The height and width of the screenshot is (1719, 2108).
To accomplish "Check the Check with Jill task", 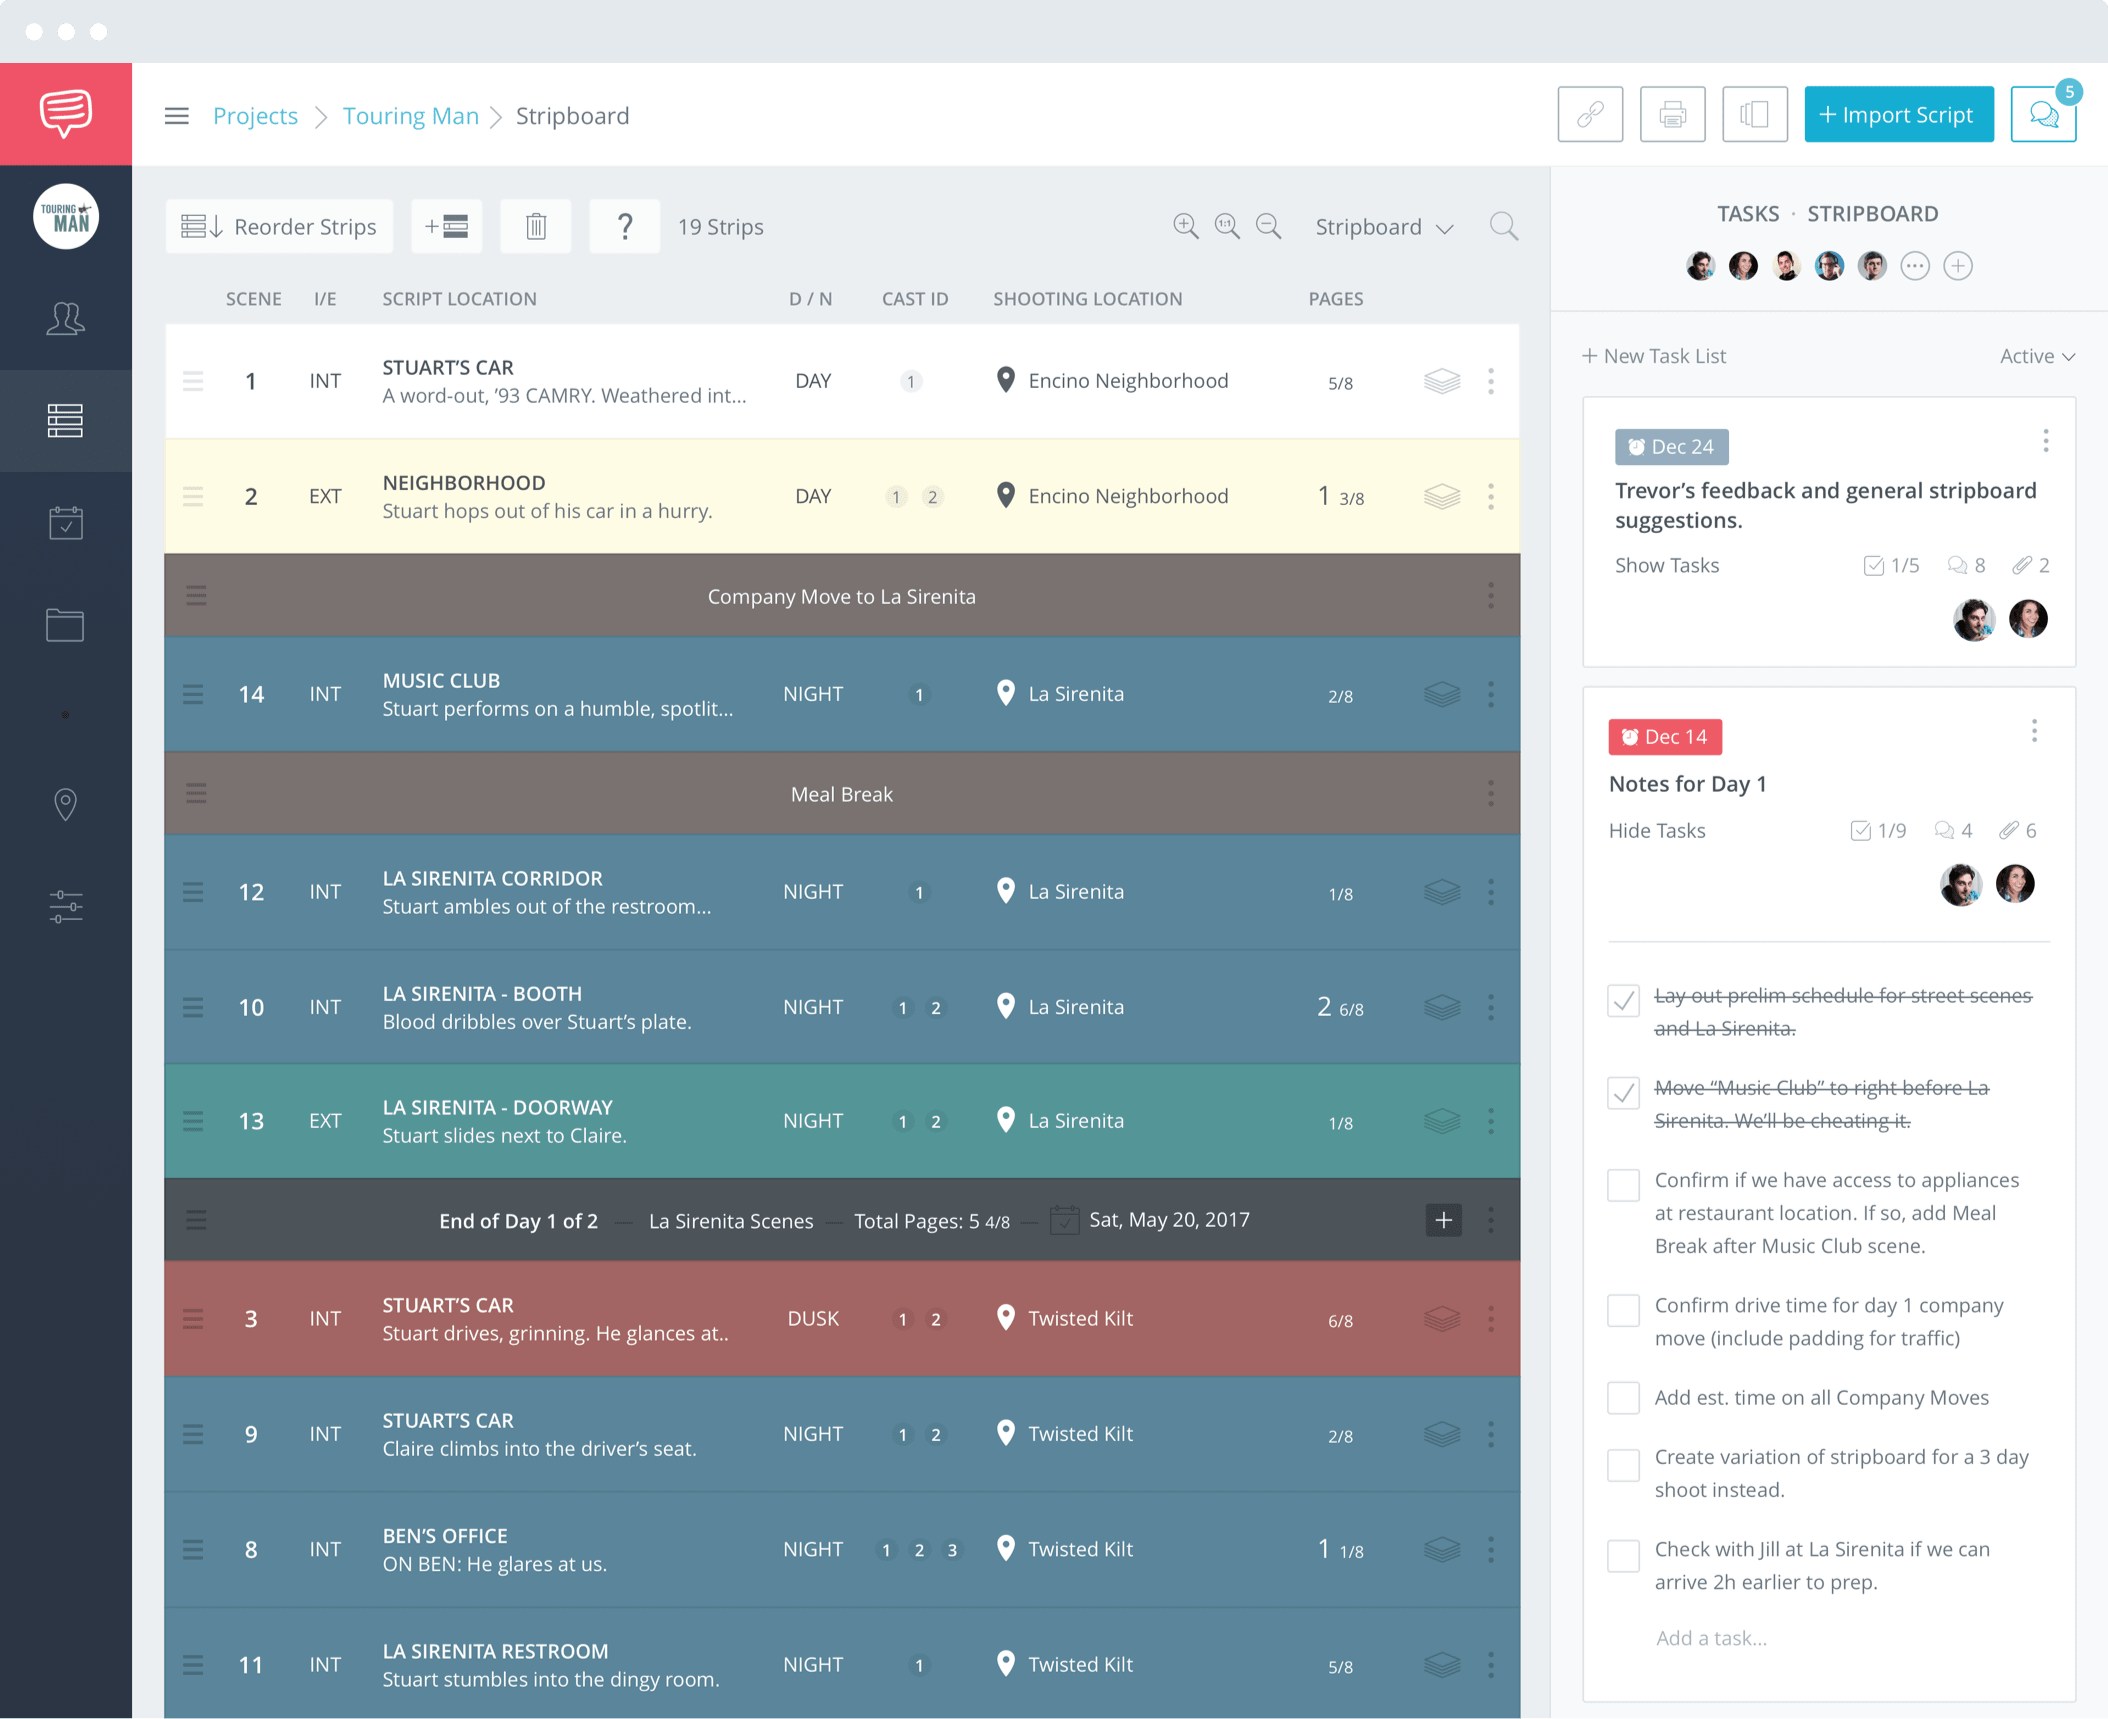I will tap(1624, 1556).
